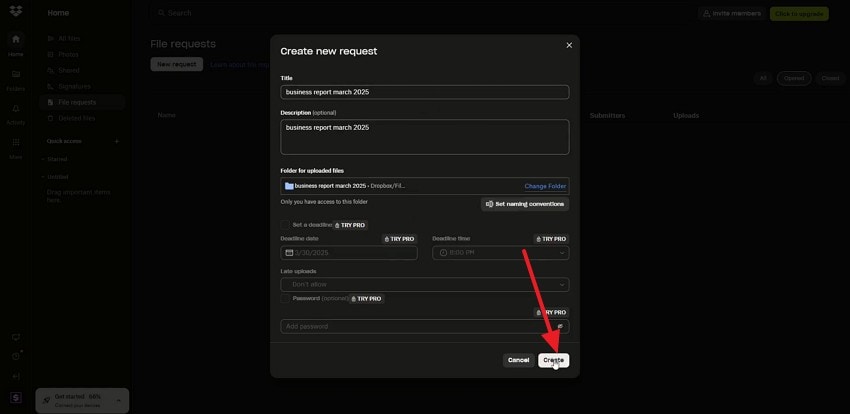Click TRY PRO badge next to Set a deadline
Viewport: 850px width, 414px height.
coord(351,225)
